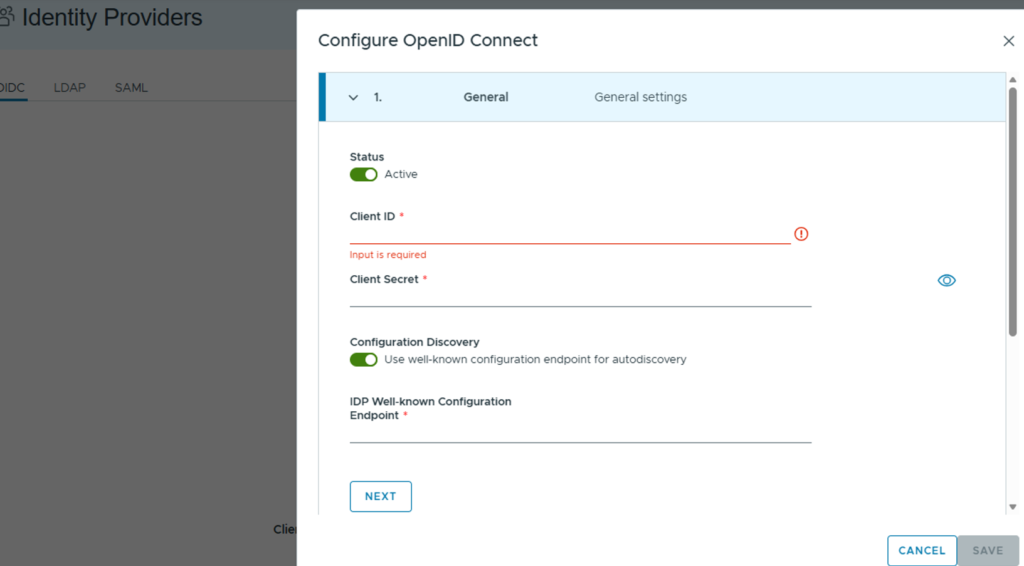
Task: Click the dialog's vertical scrollbar thumb
Action: tap(1013, 210)
